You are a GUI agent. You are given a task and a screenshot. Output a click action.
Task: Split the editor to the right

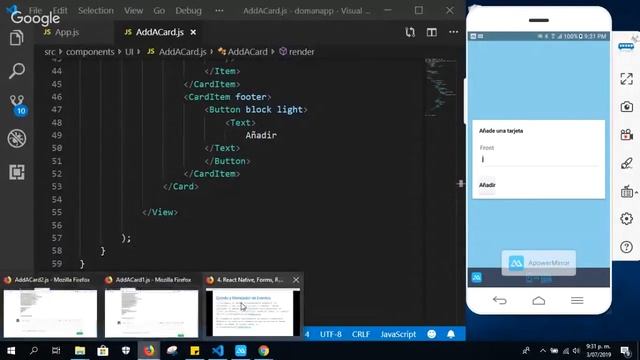pyautogui.click(x=432, y=32)
